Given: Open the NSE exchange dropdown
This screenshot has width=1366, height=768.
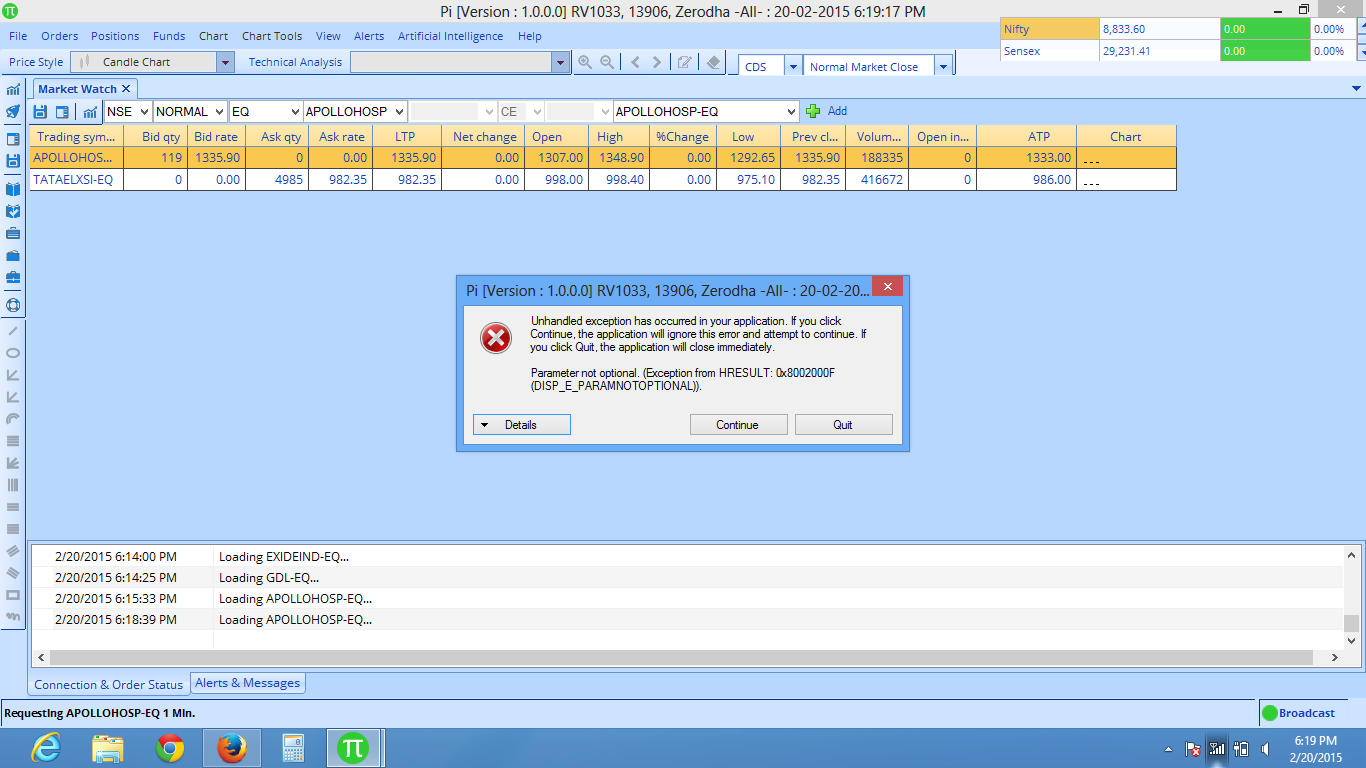Looking at the screenshot, I should click(x=128, y=112).
